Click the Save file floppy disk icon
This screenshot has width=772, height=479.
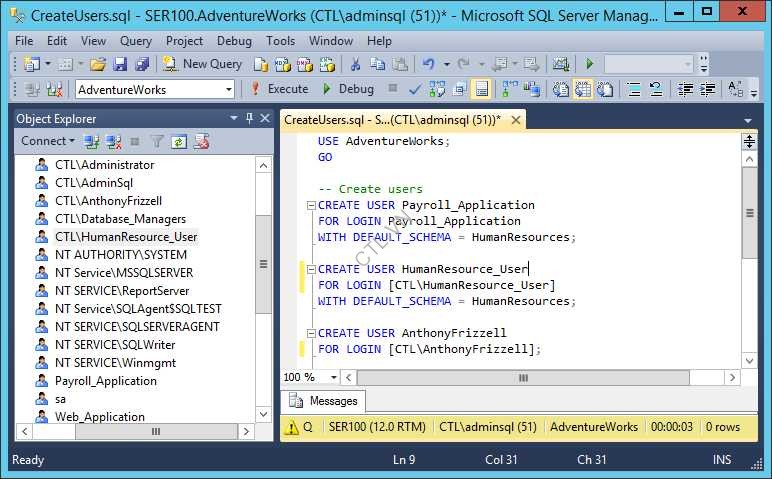click(x=120, y=63)
